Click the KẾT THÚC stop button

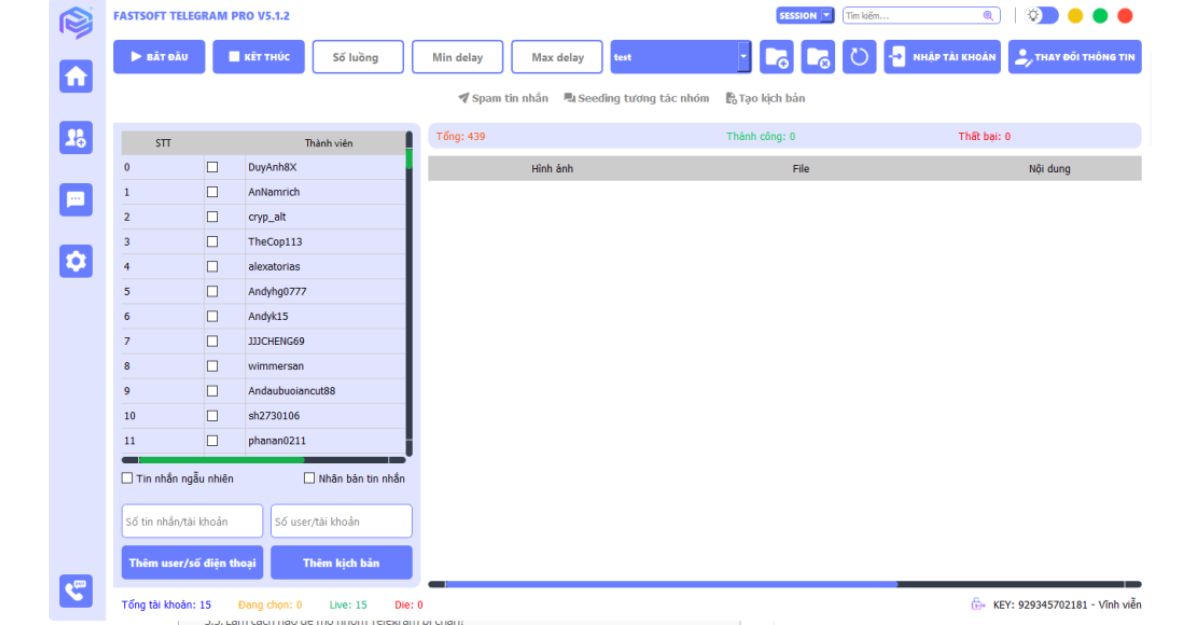(x=258, y=57)
